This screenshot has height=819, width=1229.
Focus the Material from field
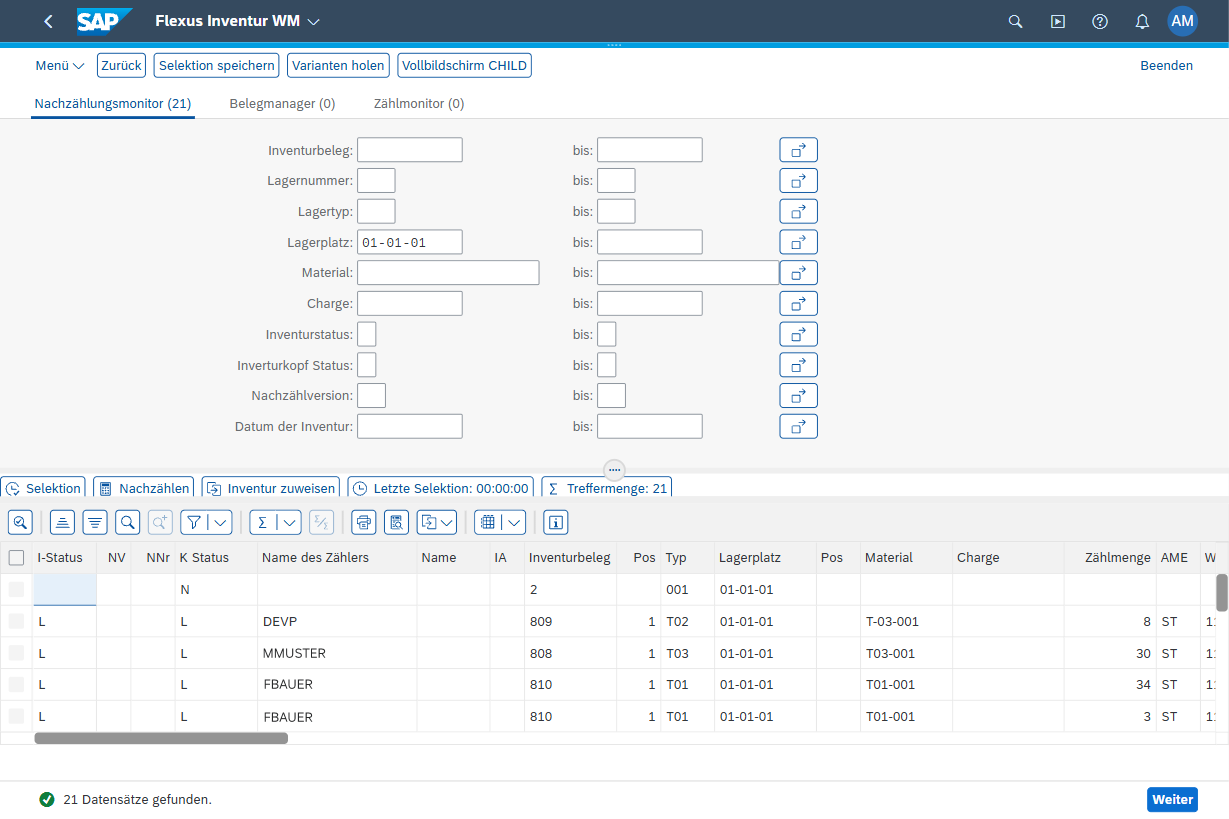coord(448,273)
